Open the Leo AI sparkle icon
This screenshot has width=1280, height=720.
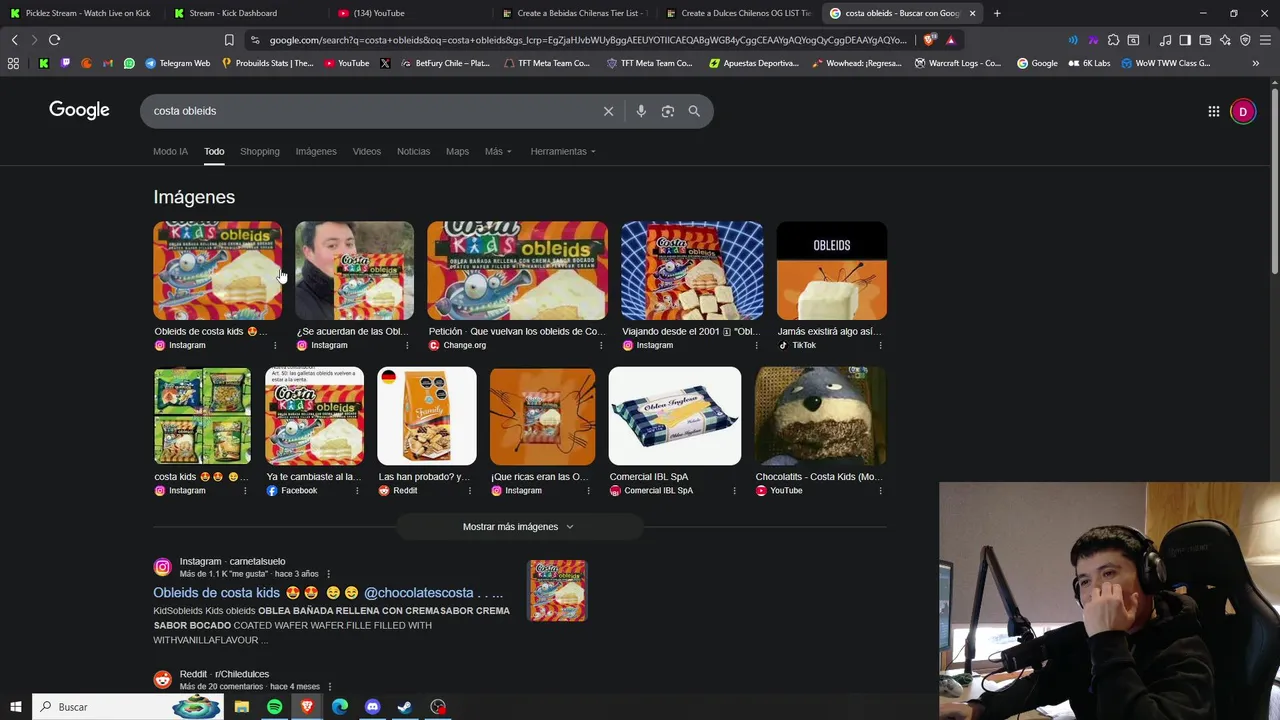tap(1225, 40)
